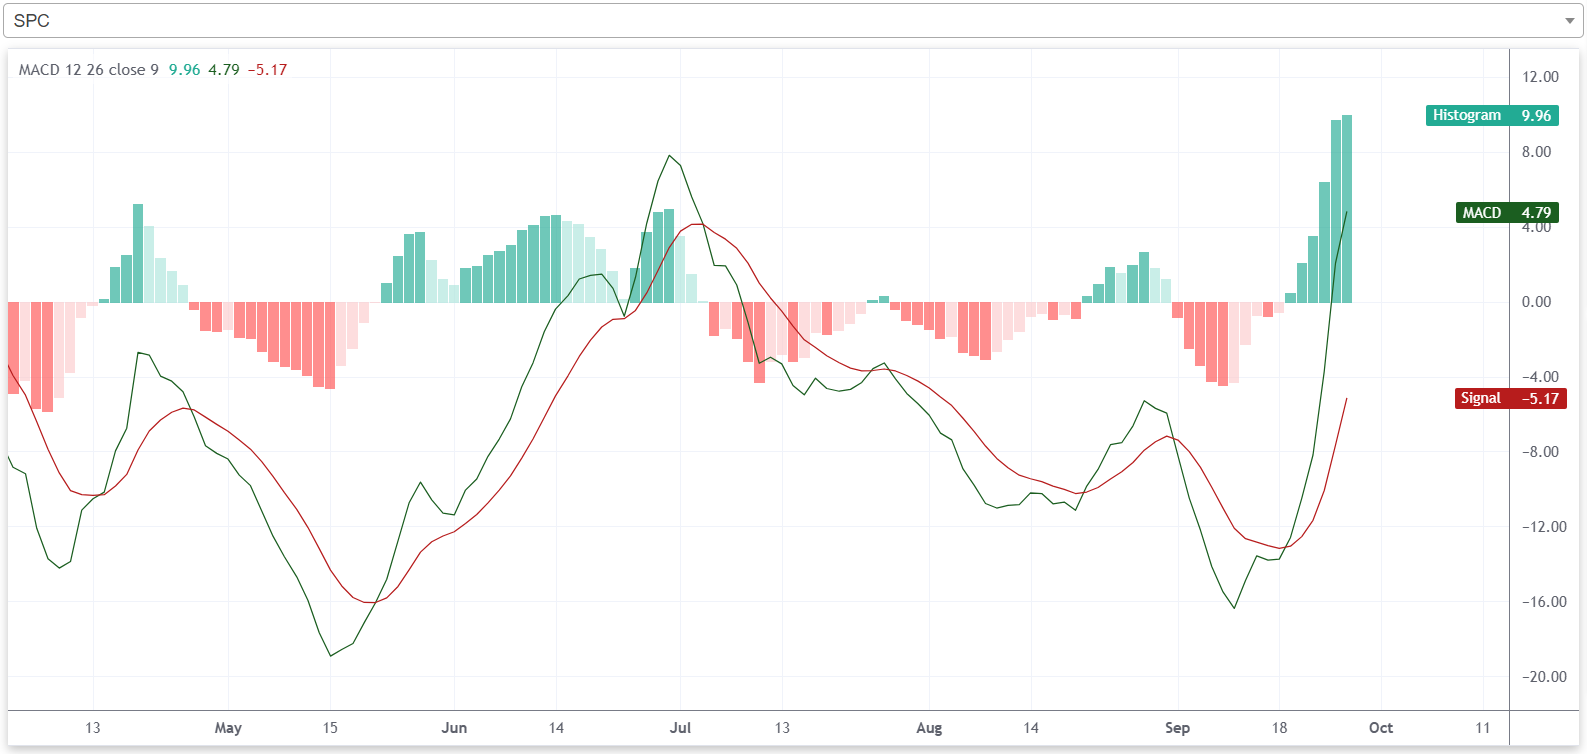Click the Jun label on the time axis
This screenshot has width=1587, height=754.
[x=454, y=728]
